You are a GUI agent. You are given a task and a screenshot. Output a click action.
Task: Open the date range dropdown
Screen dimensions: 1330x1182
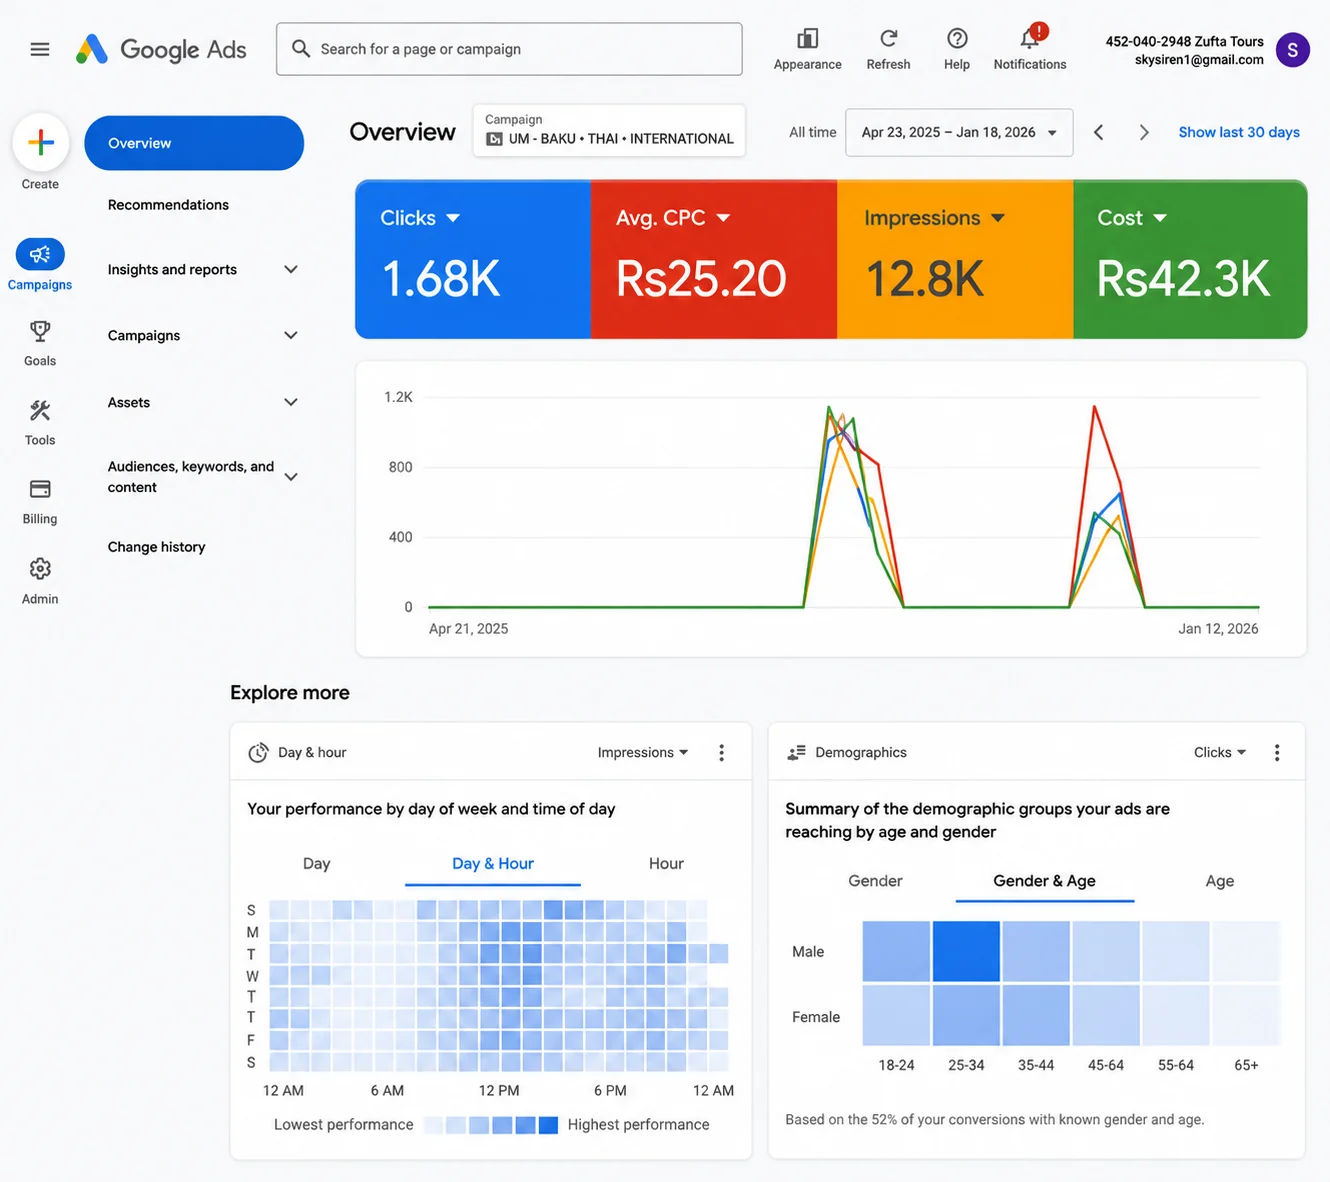click(x=959, y=132)
